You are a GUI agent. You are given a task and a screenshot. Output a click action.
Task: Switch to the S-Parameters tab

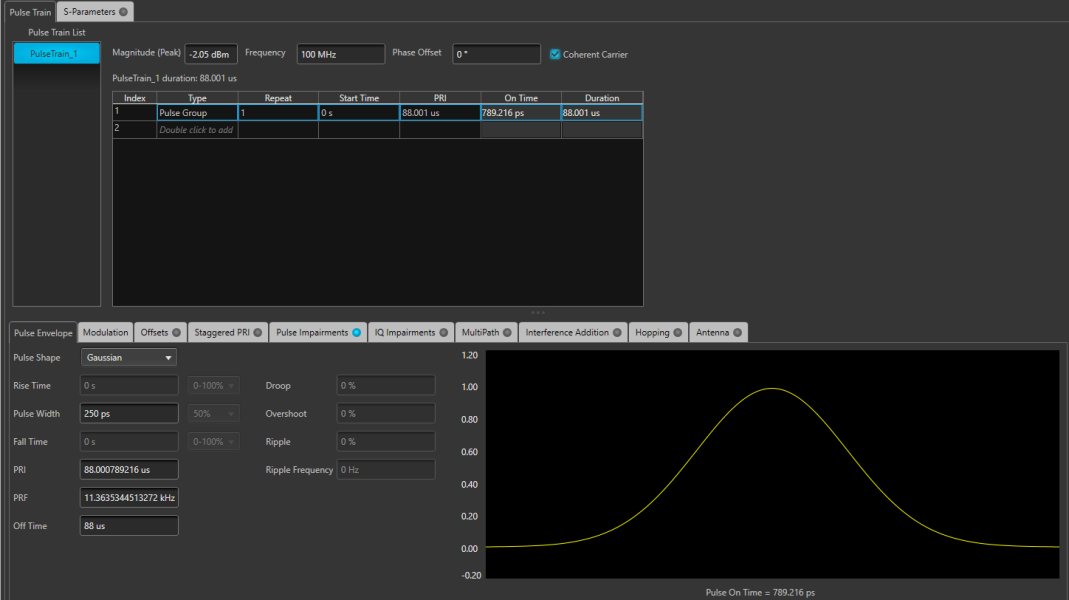coord(90,11)
